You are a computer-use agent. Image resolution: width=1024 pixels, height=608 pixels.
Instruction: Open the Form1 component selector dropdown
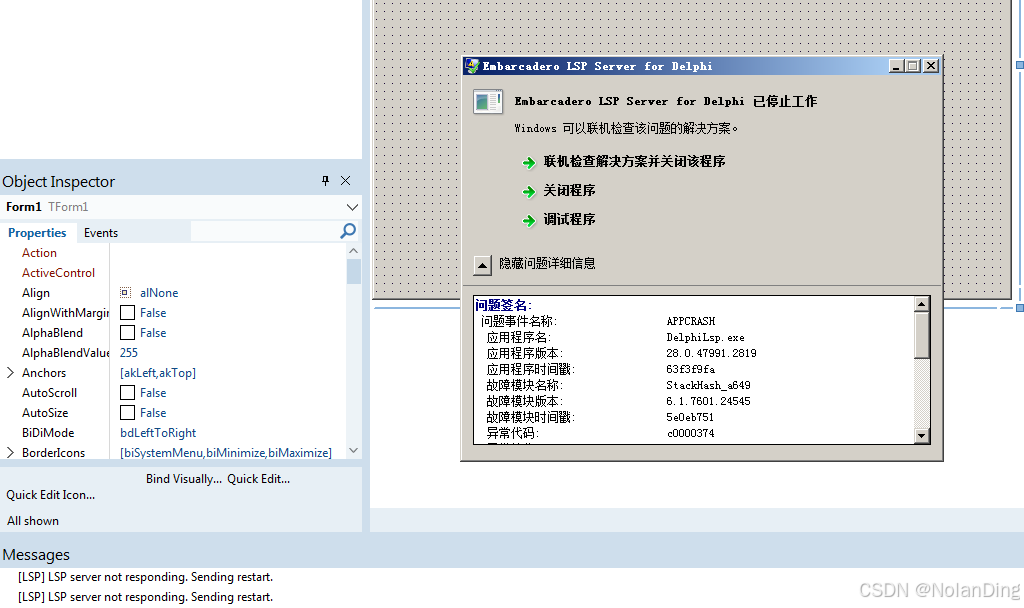click(352, 207)
